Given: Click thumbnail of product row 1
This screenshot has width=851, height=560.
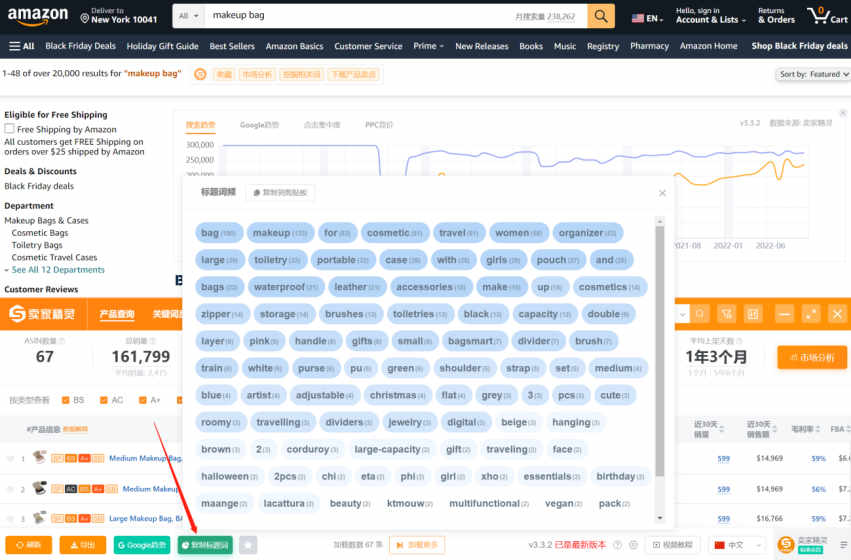Looking at the screenshot, I should tap(39, 457).
